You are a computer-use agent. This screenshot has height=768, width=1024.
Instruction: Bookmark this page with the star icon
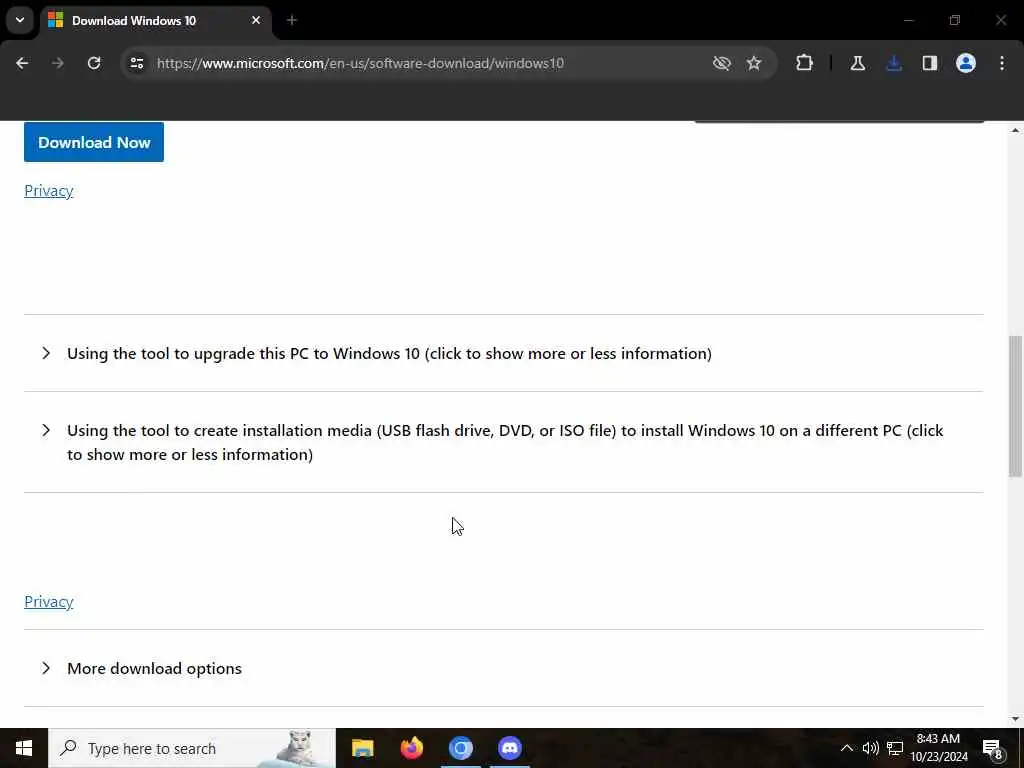[x=754, y=63]
